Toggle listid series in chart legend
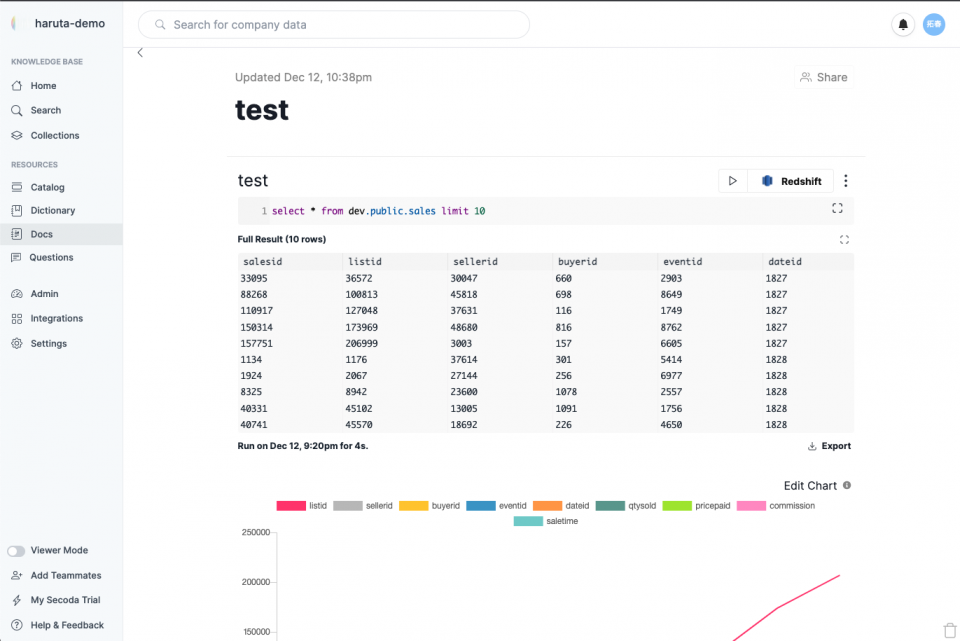960x641 pixels. (x=302, y=506)
